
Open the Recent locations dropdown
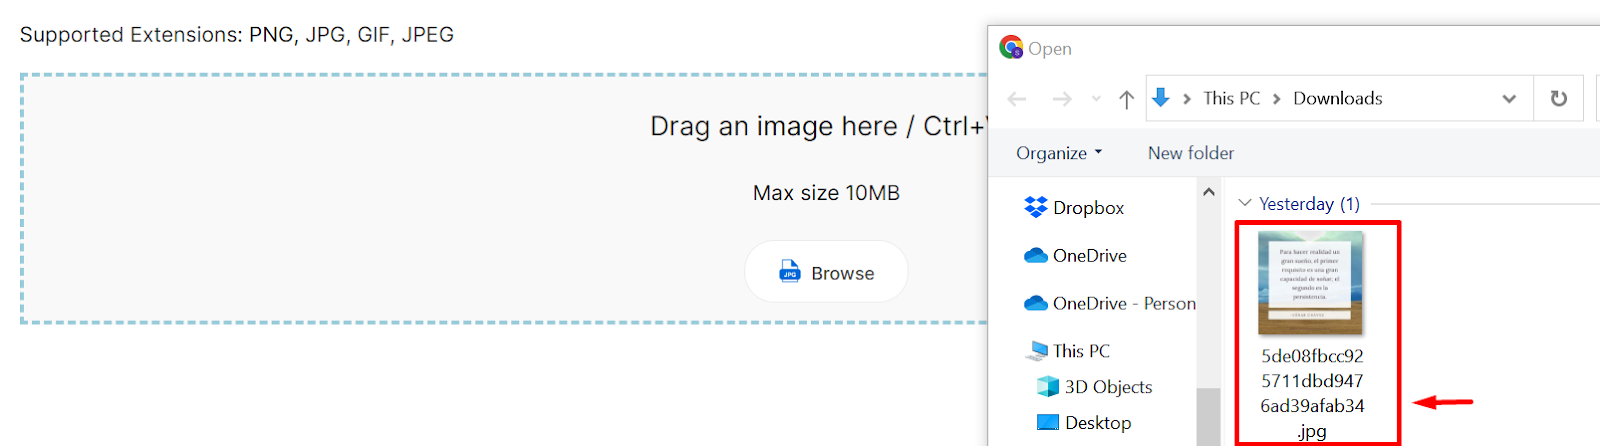point(1096,99)
